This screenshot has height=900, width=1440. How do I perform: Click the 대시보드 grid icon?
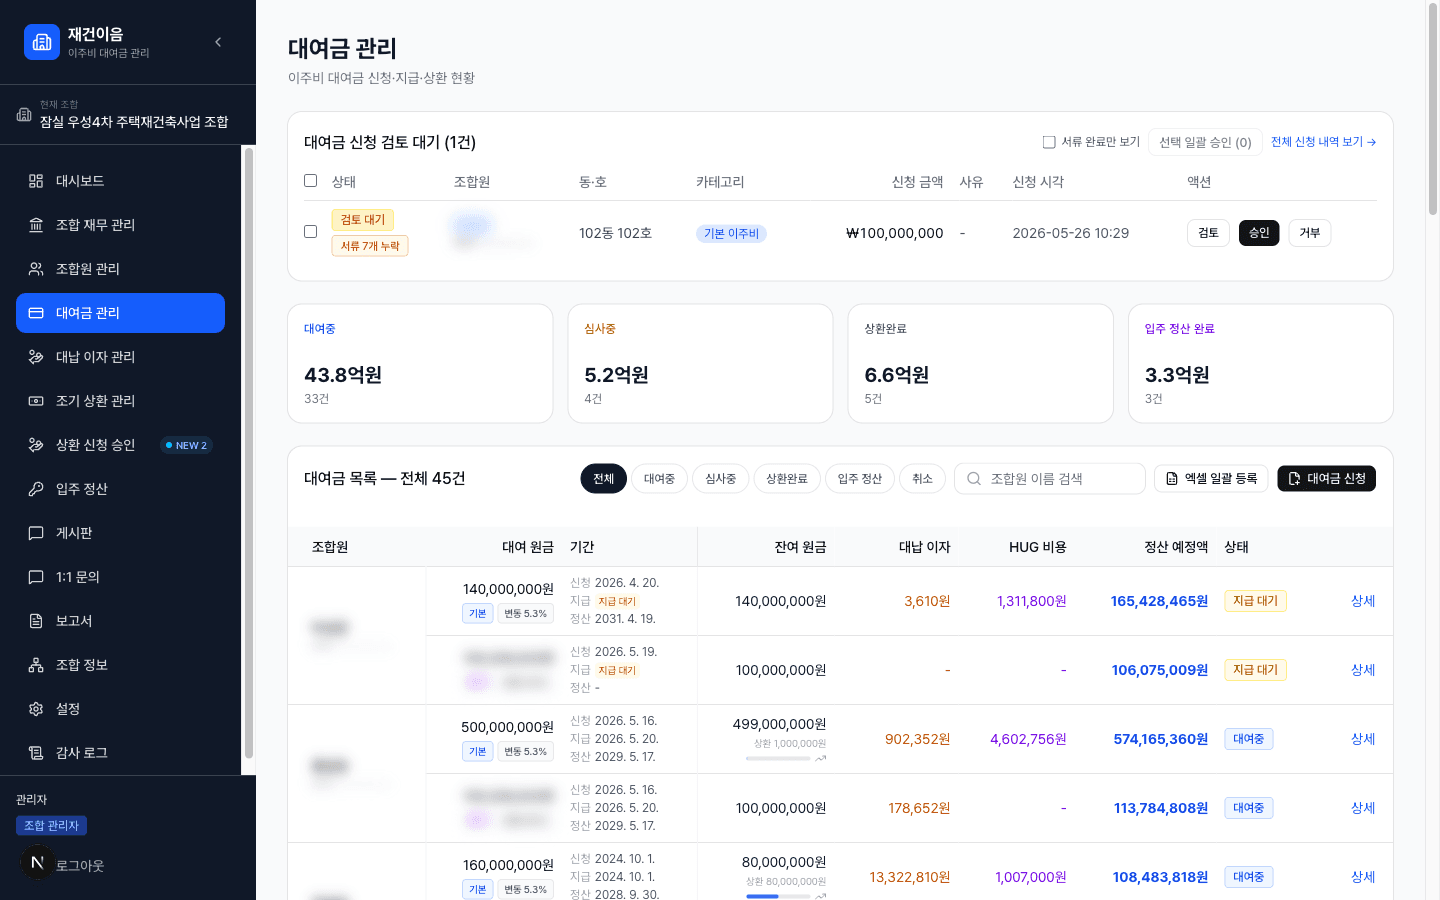36,181
